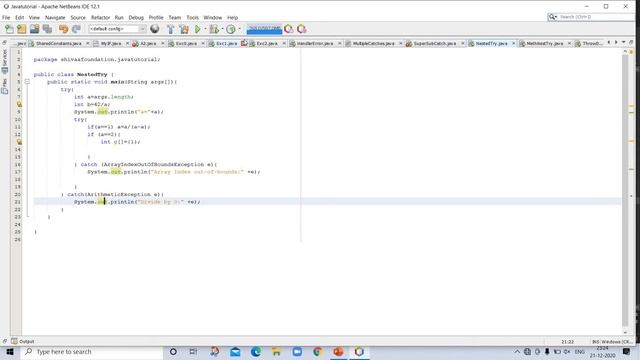Open the Refactor menu
The width and height of the screenshot is (640, 360).
pos(100,18)
